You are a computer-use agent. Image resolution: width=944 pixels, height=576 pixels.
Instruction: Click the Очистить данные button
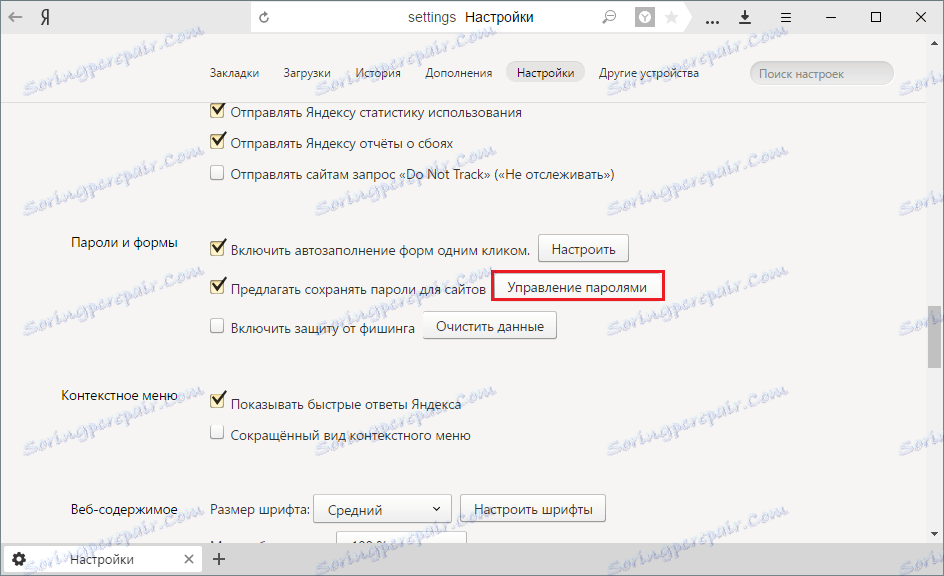tap(489, 326)
